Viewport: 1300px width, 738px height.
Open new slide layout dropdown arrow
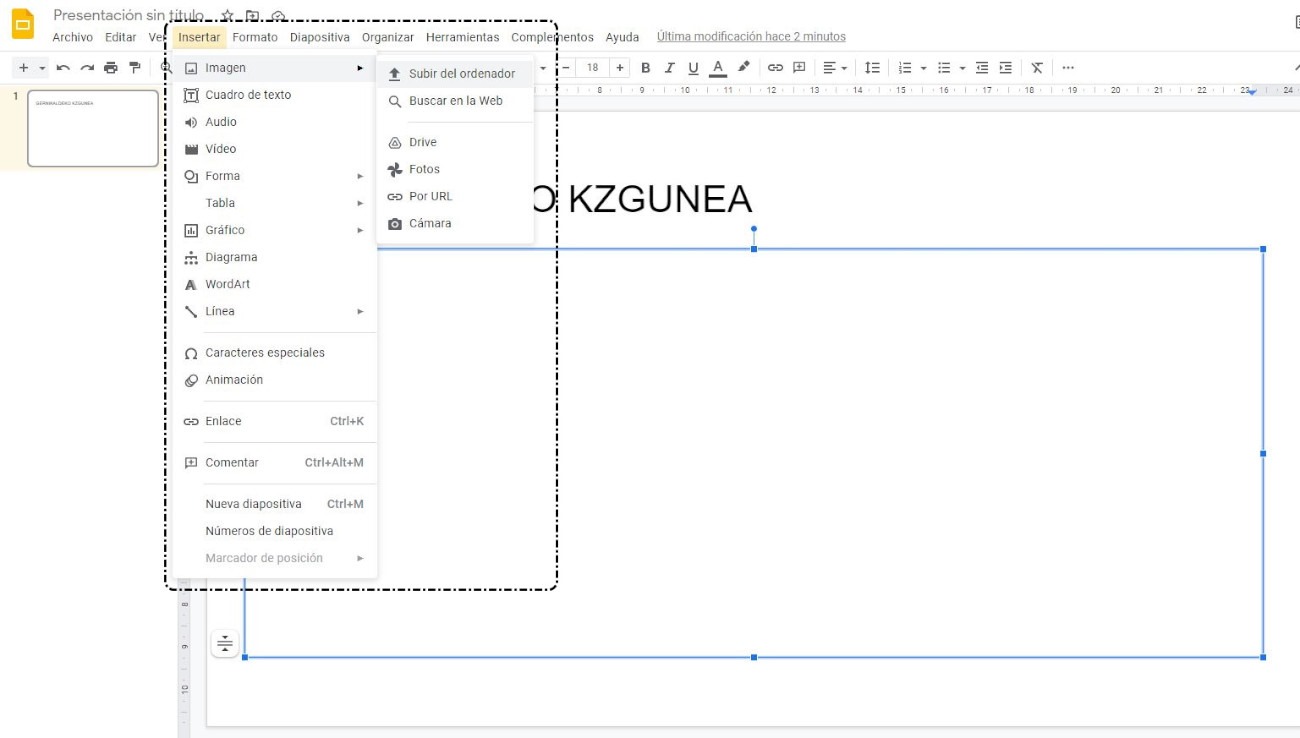point(42,68)
